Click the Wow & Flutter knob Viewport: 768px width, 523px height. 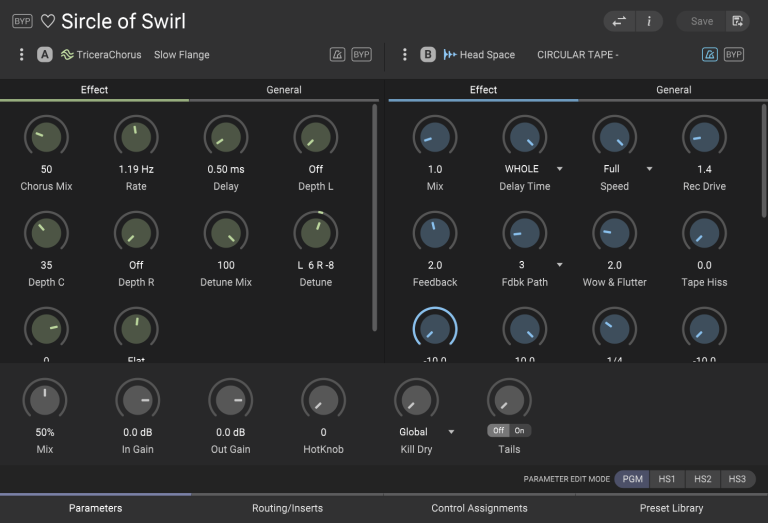615,233
